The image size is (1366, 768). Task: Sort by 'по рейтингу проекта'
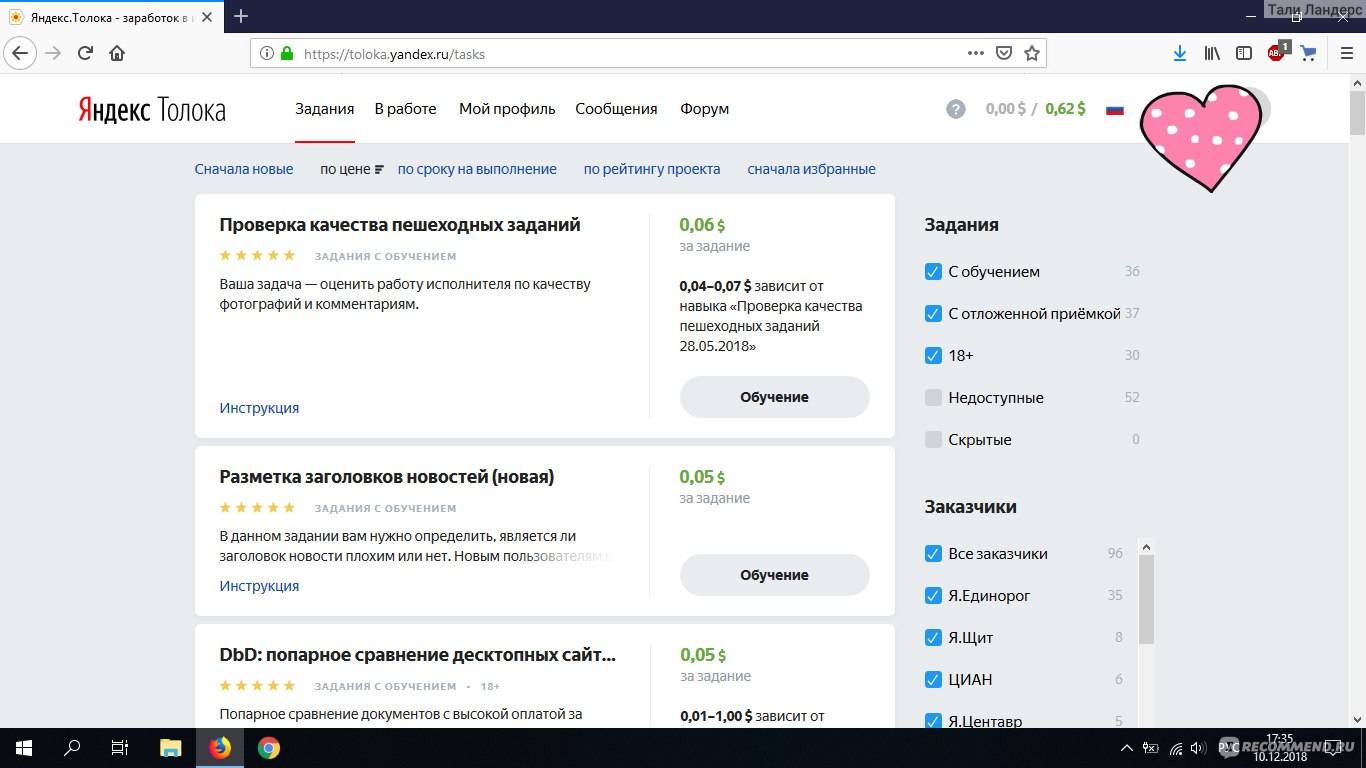click(652, 169)
